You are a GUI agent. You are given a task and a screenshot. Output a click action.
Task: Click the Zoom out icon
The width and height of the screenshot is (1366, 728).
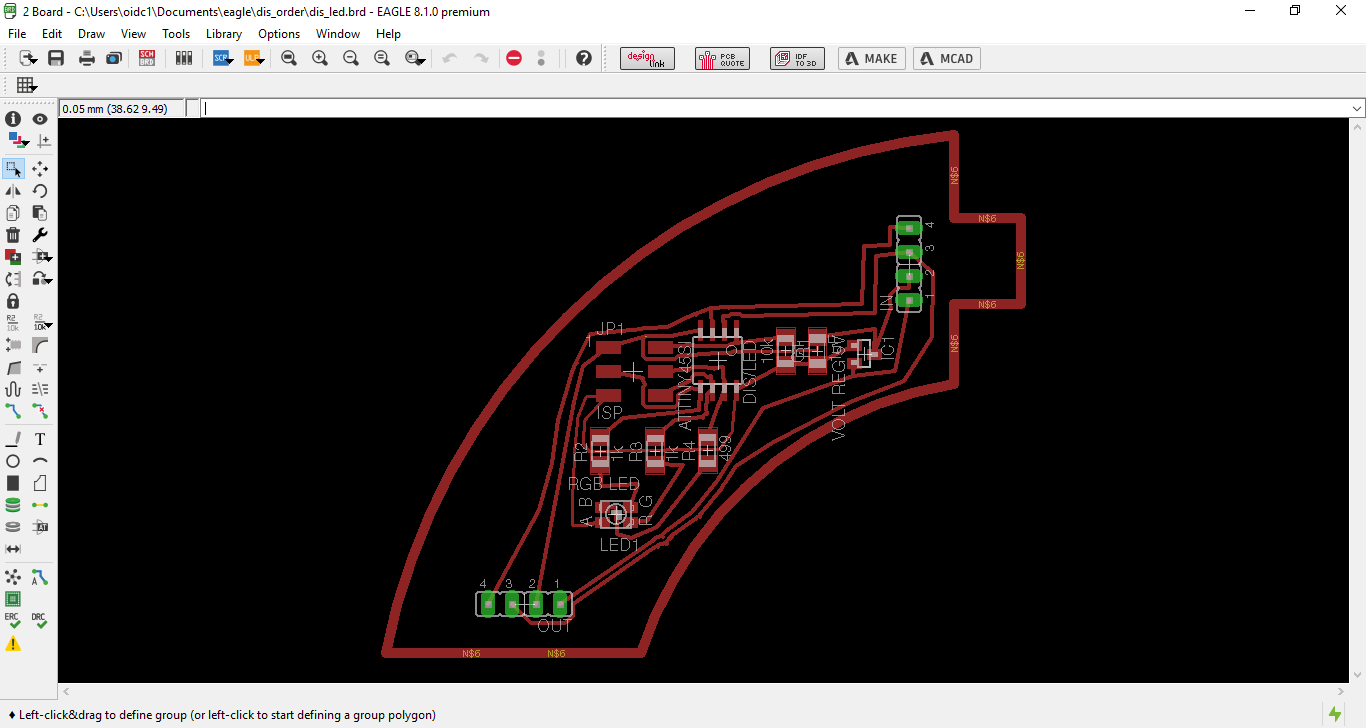click(x=351, y=58)
